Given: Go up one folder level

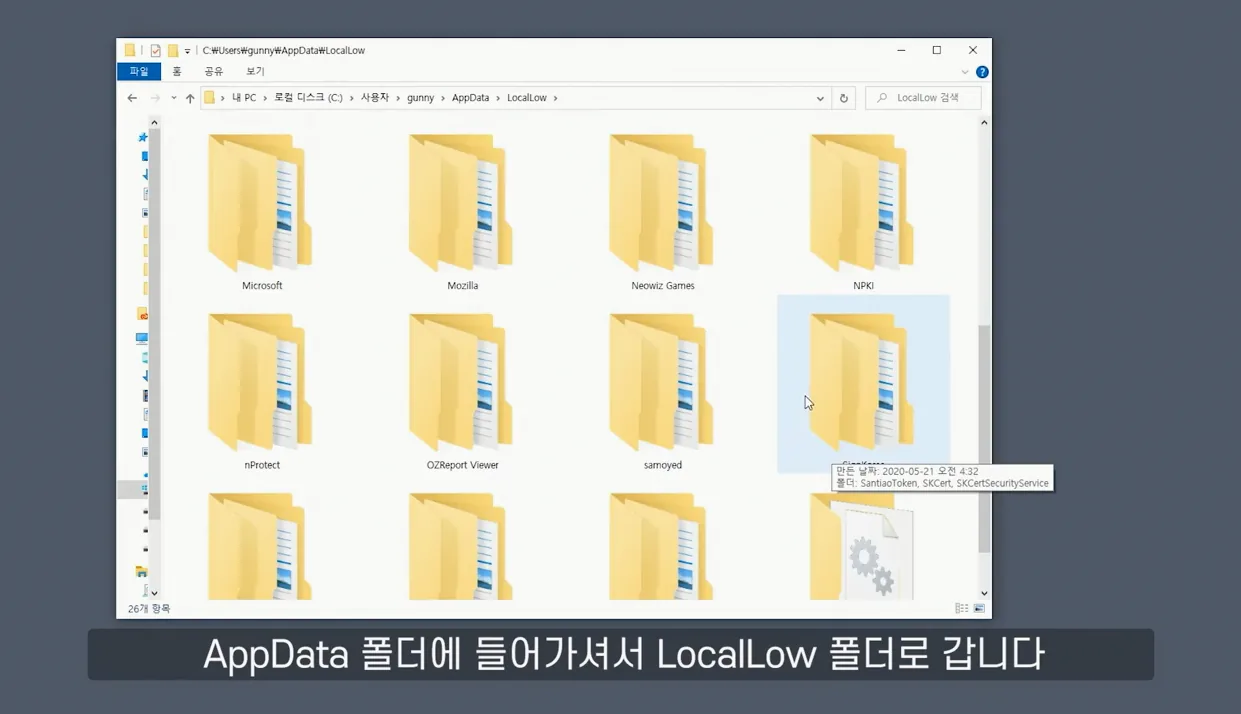Looking at the screenshot, I should coord(190,98).
